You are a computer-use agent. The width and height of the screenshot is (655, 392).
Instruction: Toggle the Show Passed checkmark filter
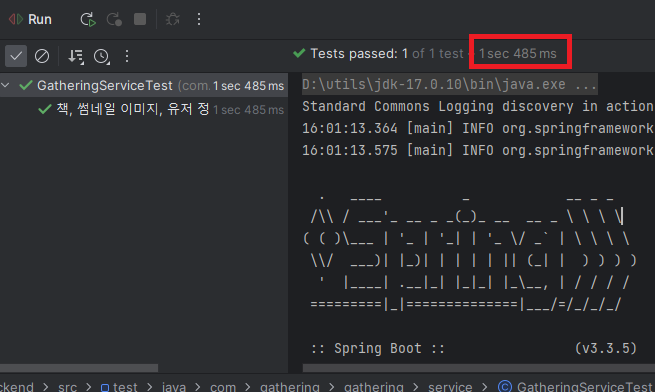(16, 56)
